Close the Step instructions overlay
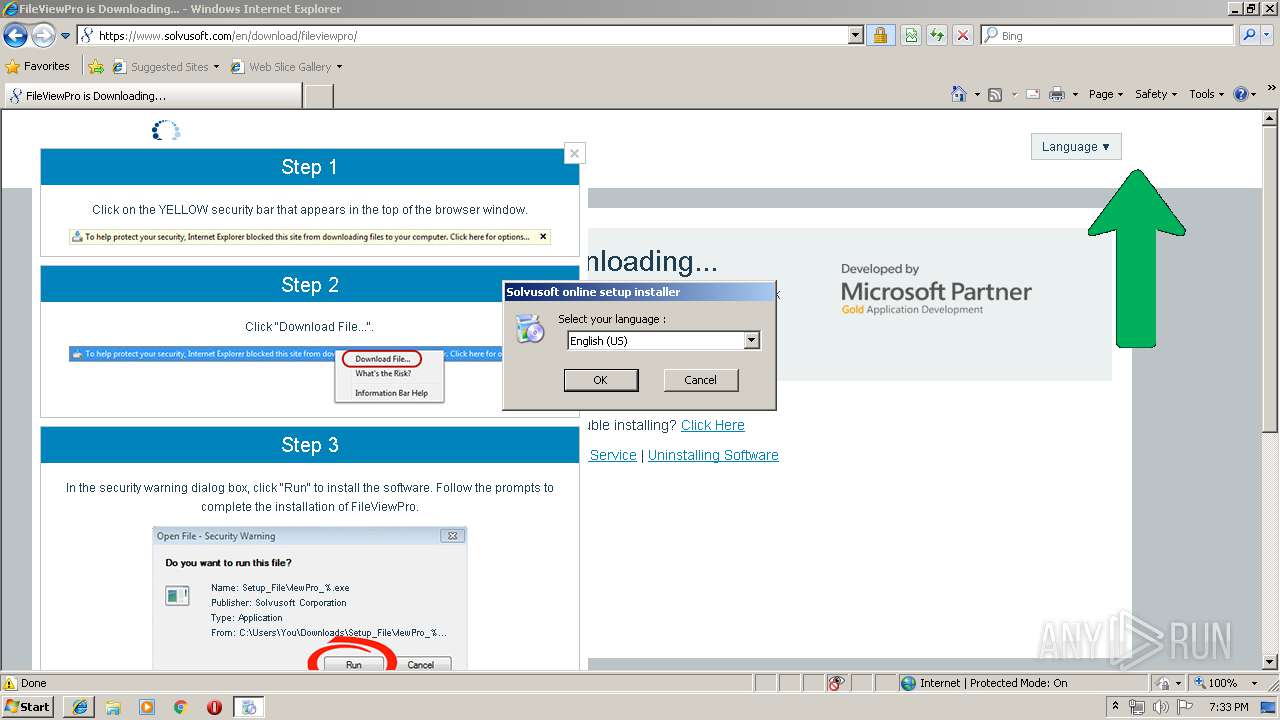1280x720 pixels. pos(574,154)
